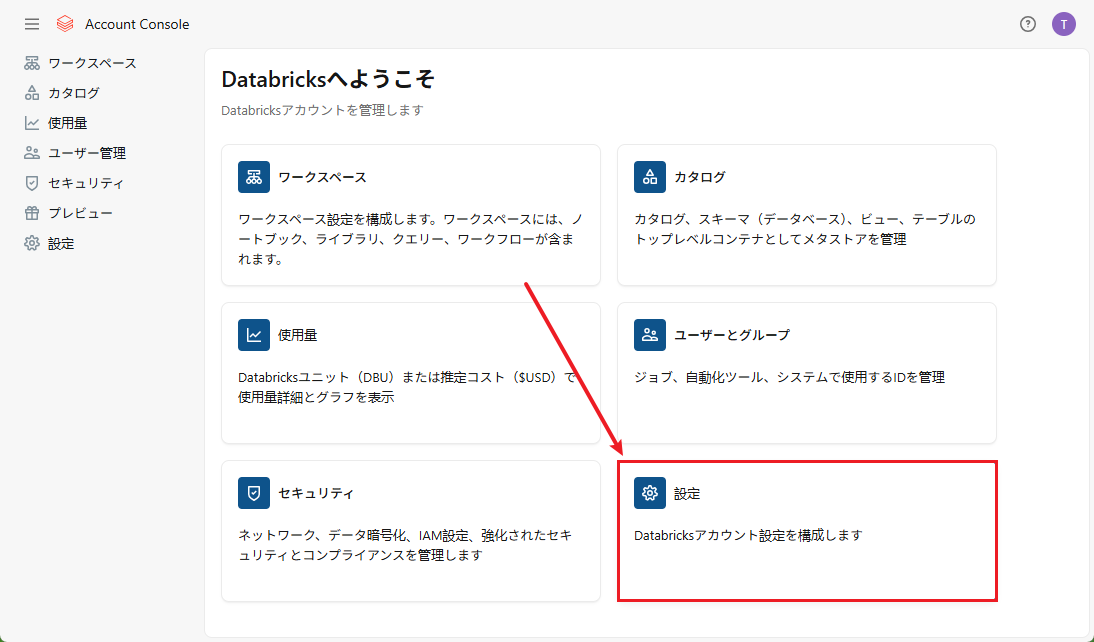Open the ユーザーとグループ card title

tap(731, 335)
